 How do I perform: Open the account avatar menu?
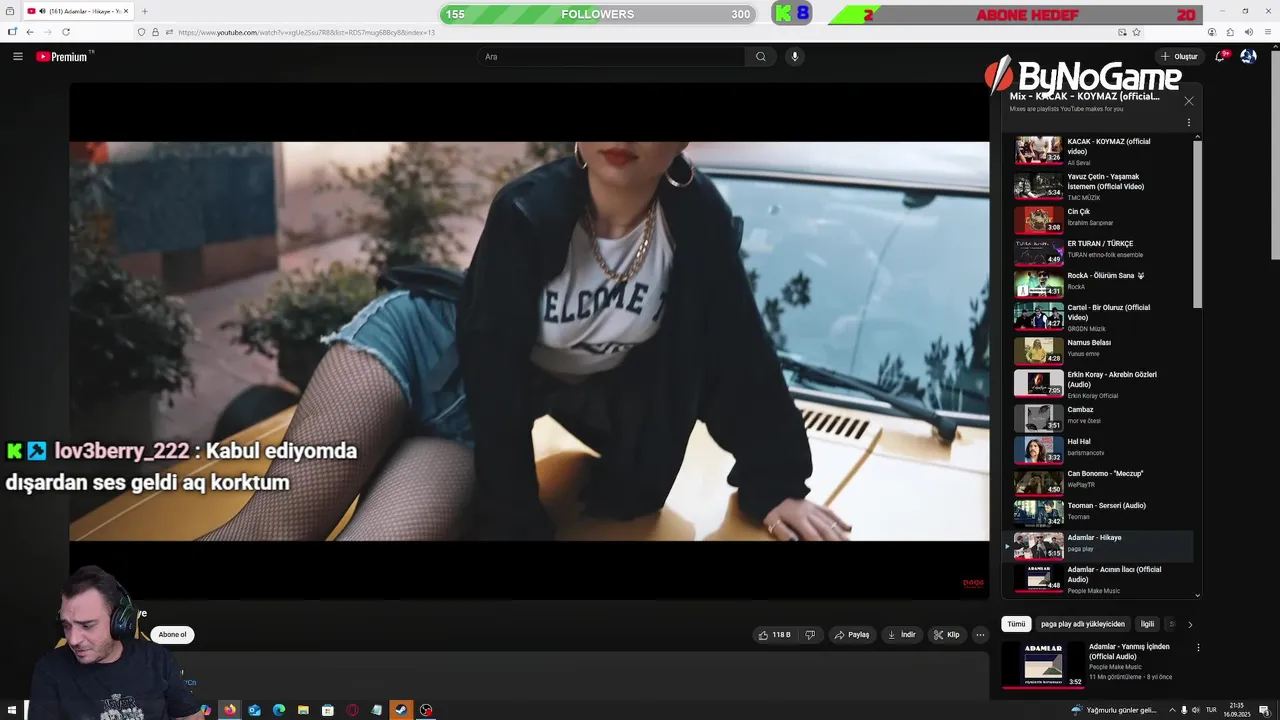(1248, 57)
